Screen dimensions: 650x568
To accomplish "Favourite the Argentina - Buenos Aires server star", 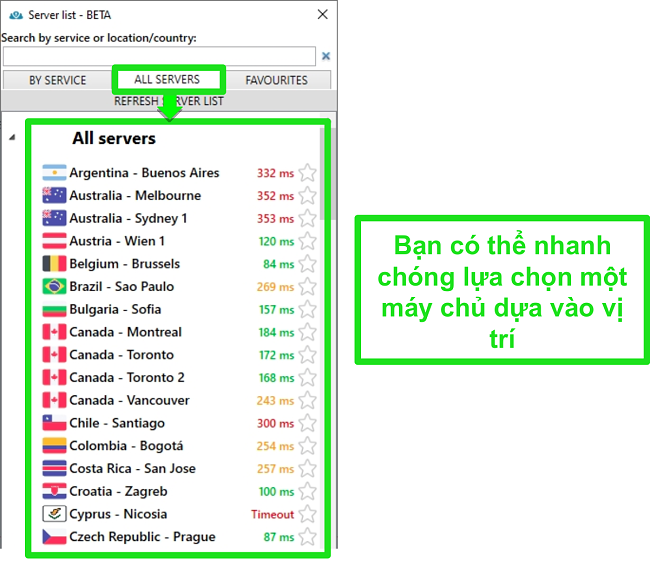I will point(308,172).
